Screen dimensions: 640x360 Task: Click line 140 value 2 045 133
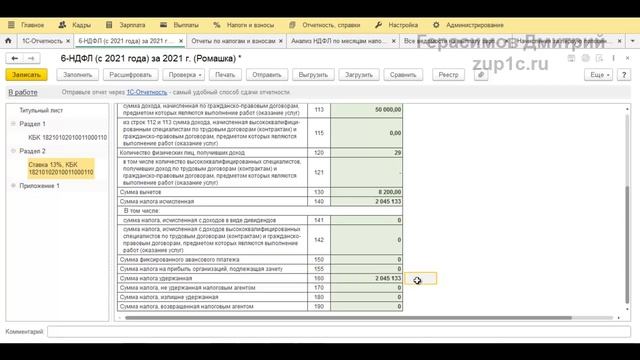click(366, 201)
